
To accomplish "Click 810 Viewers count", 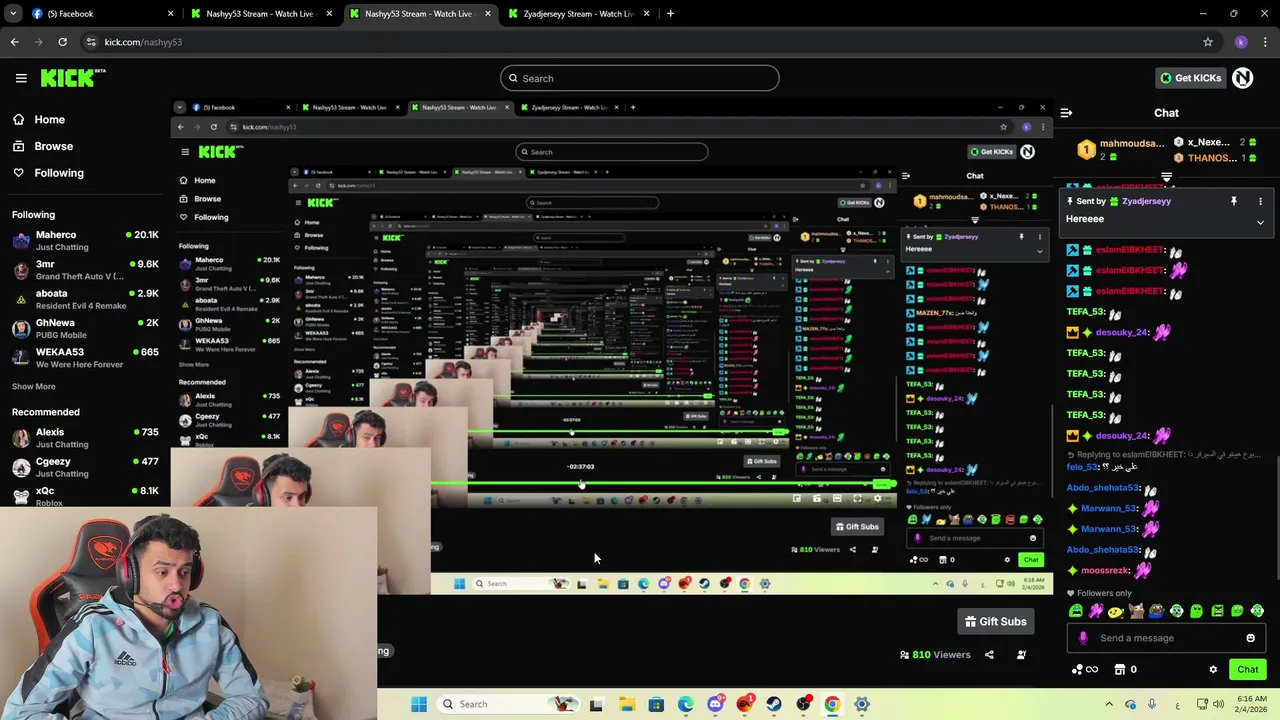I will (934, 655).
